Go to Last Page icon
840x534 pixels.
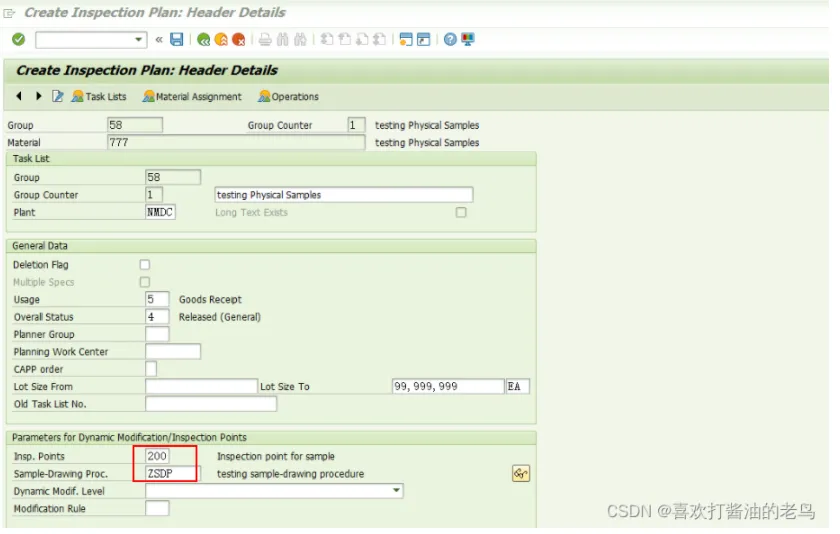point(380,40)
